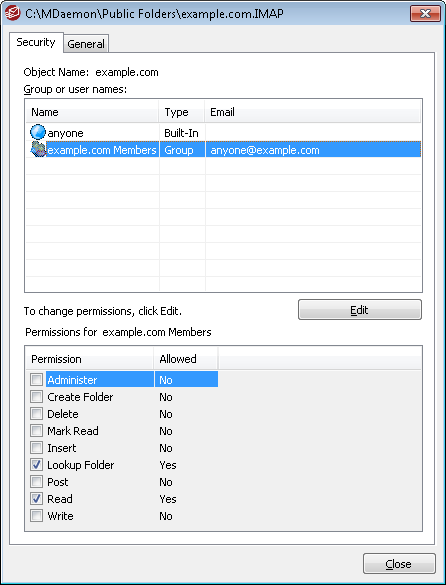Click the globe icon next to anyone
This screenshot has height=585, width=446.
pos(37,132)
